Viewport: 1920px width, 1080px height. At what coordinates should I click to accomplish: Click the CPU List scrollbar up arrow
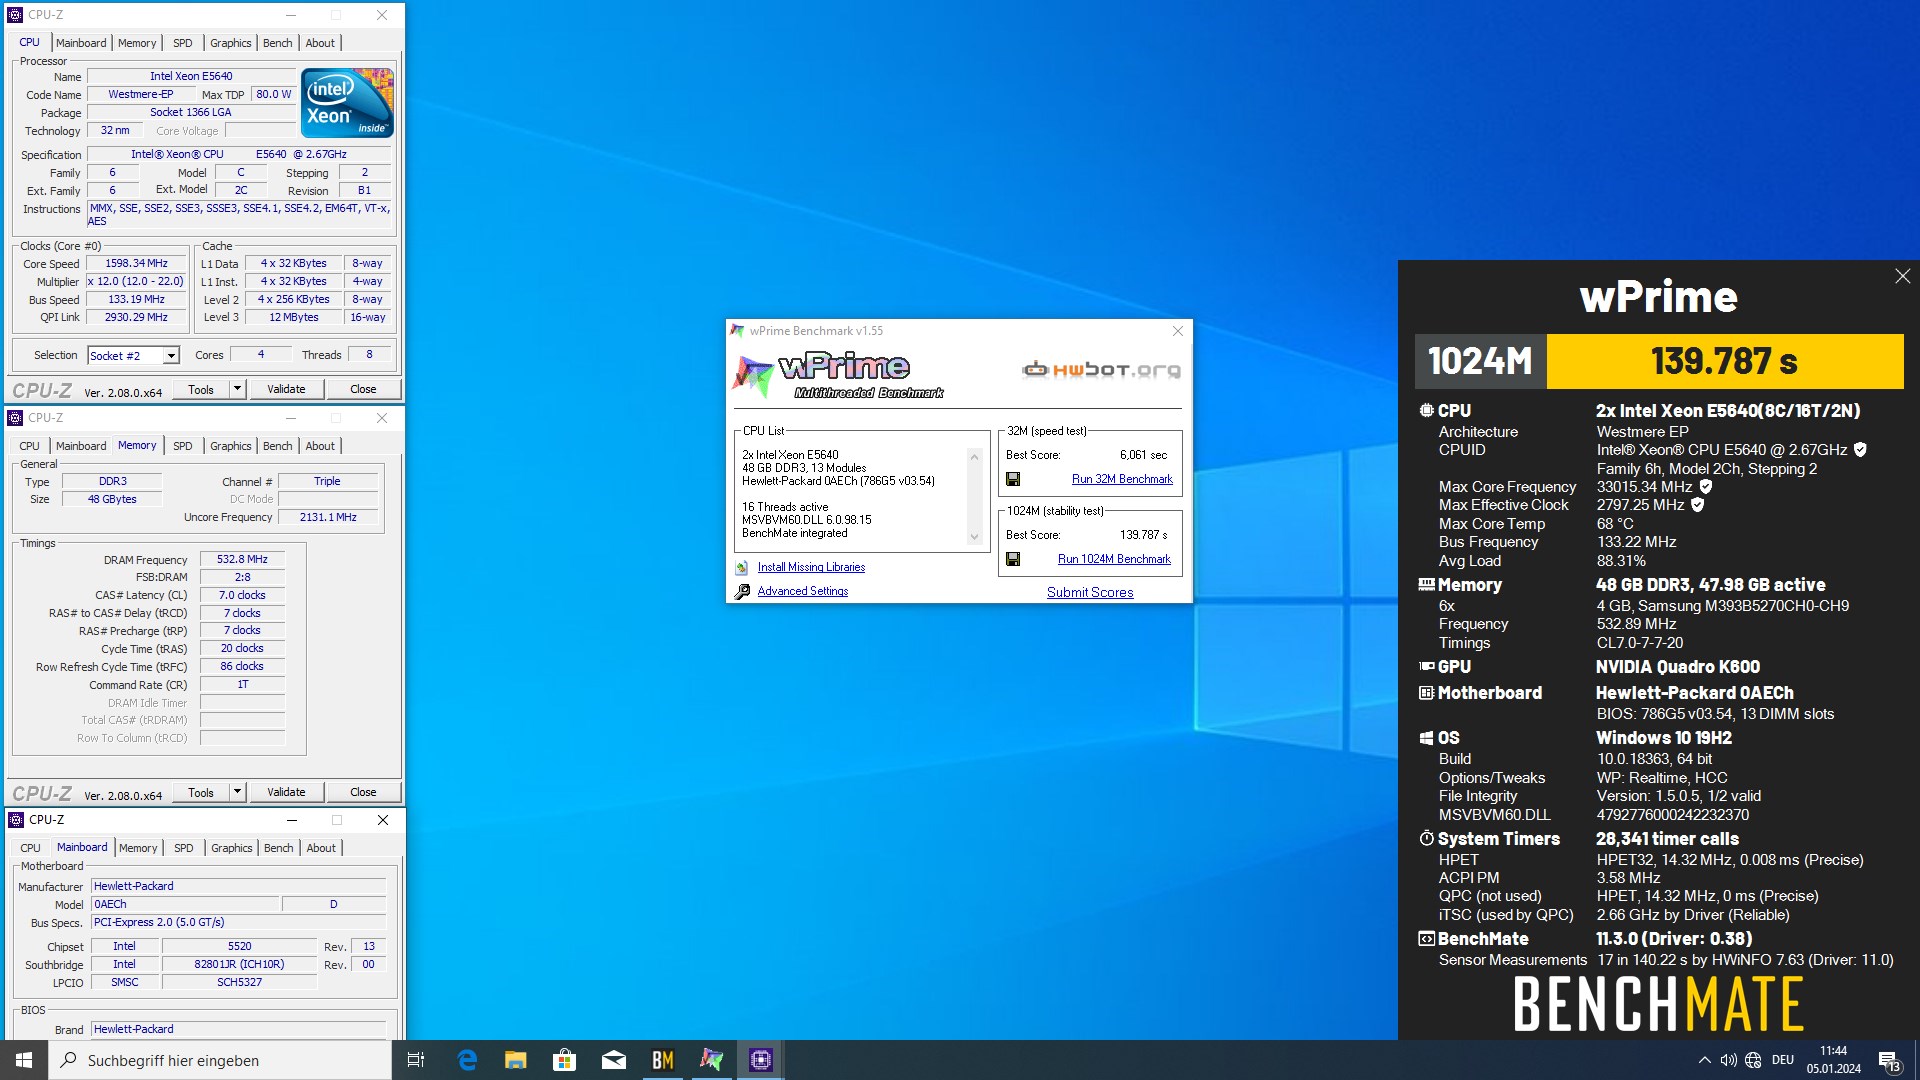(974, 457)
